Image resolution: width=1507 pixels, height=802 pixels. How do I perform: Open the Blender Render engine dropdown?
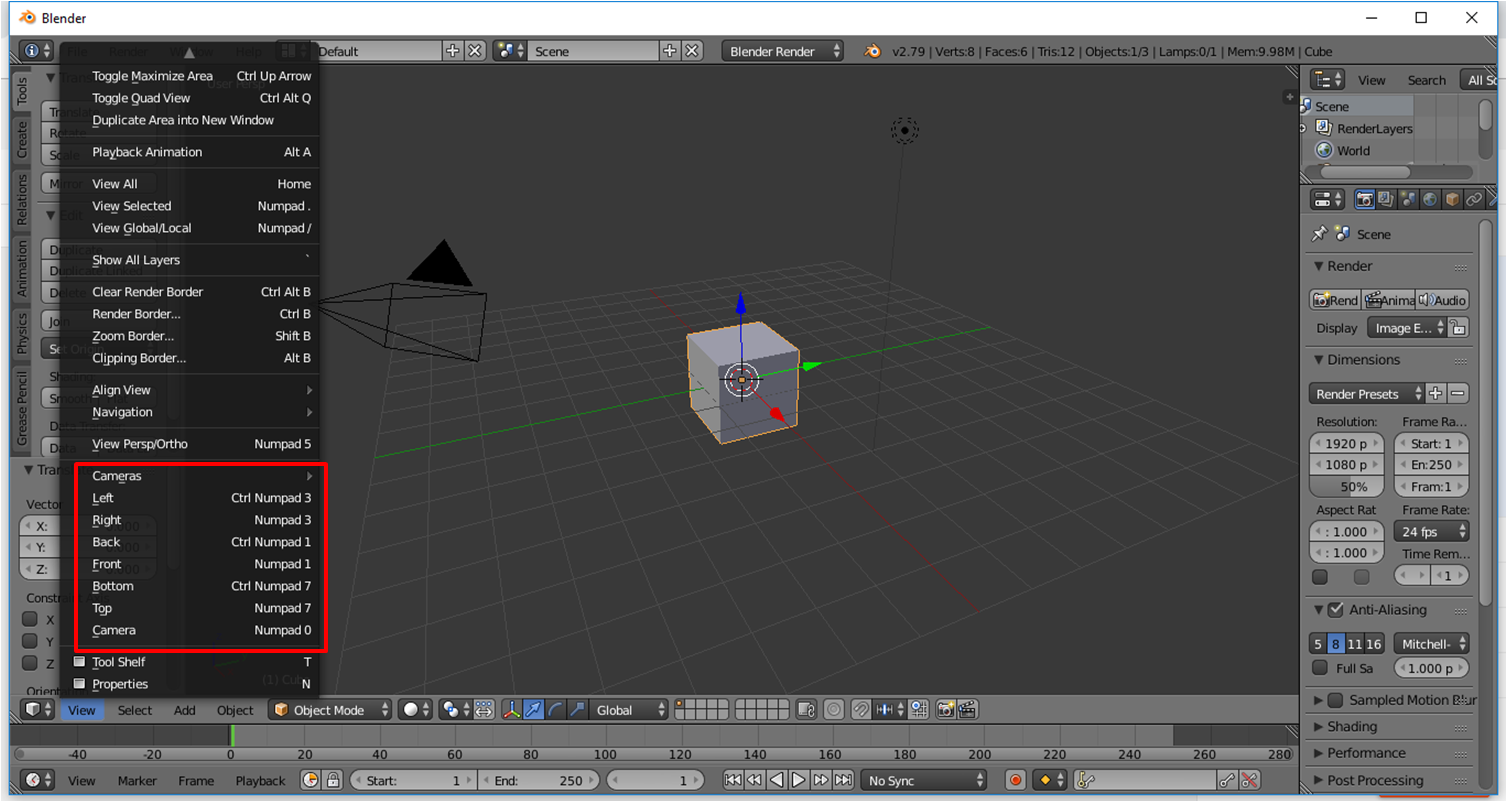[782, 51]
